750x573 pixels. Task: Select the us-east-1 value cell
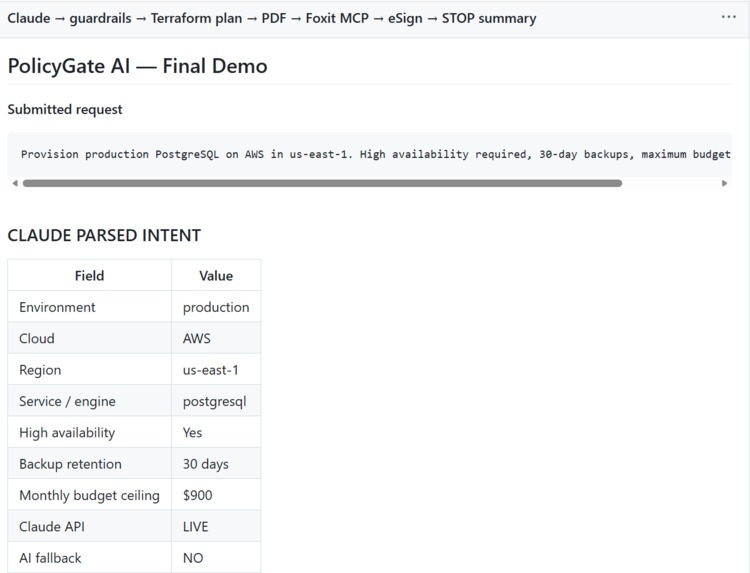coord(216,370)
